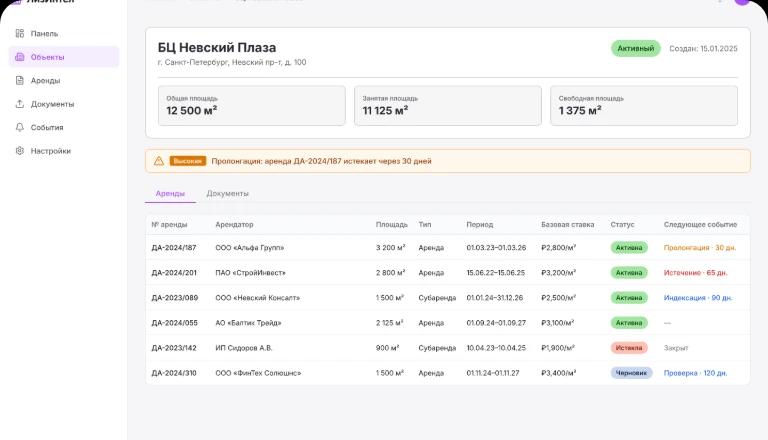Open lease ДА-2024/187 row
Screen dimensions: 768x440
click(x=174, y=247)
